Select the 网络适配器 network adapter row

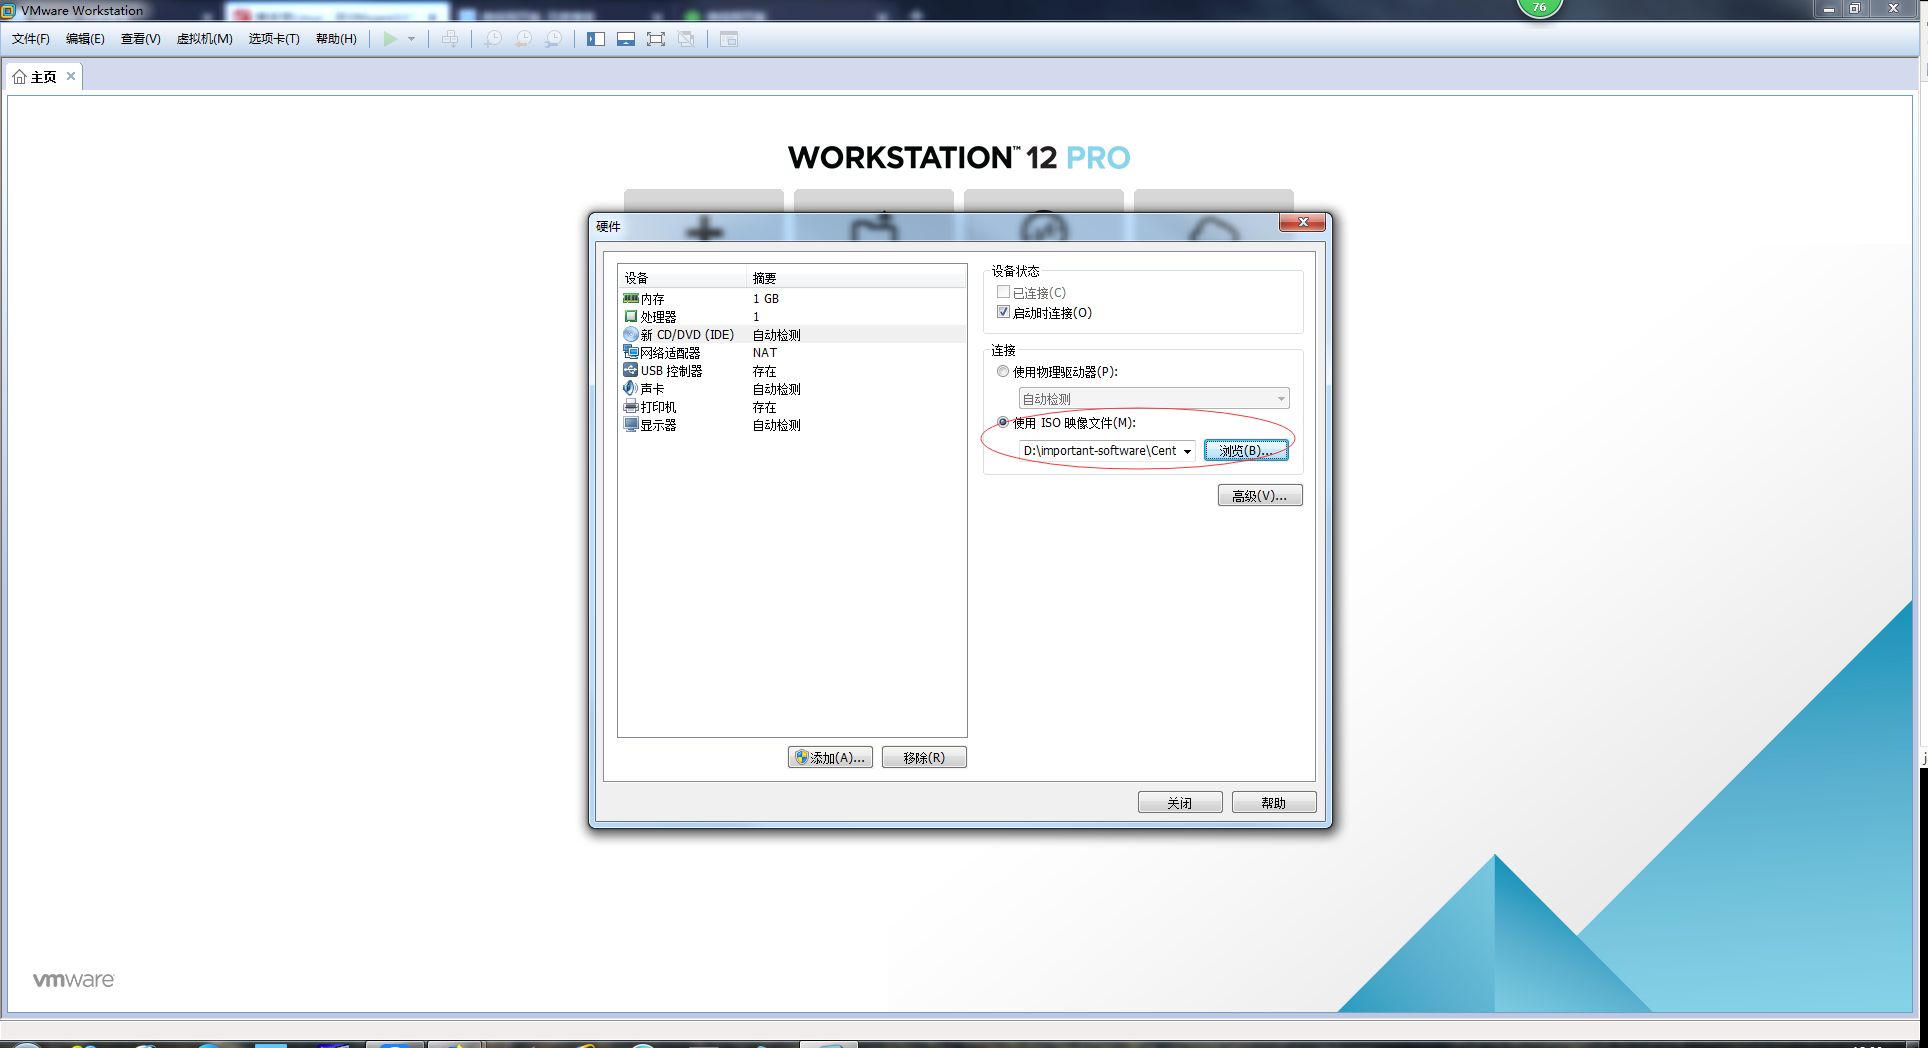[x=792, y=353]
